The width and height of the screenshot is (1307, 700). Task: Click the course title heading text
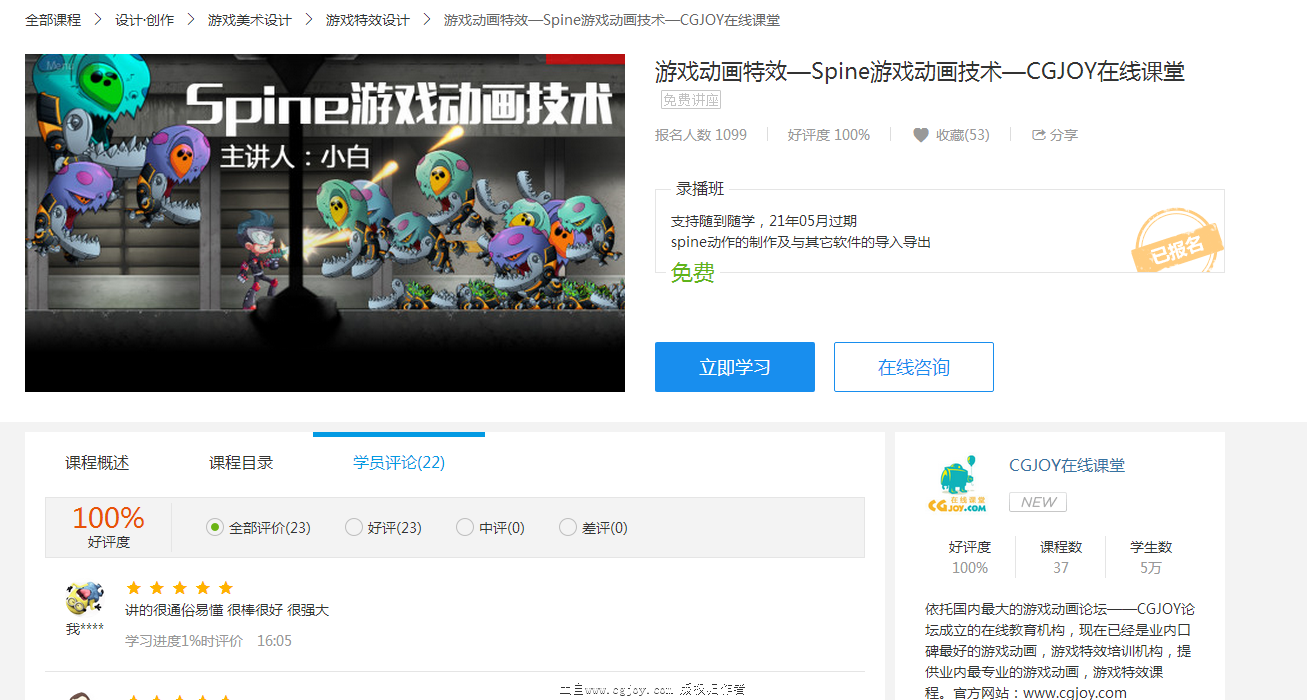point(920,71)
